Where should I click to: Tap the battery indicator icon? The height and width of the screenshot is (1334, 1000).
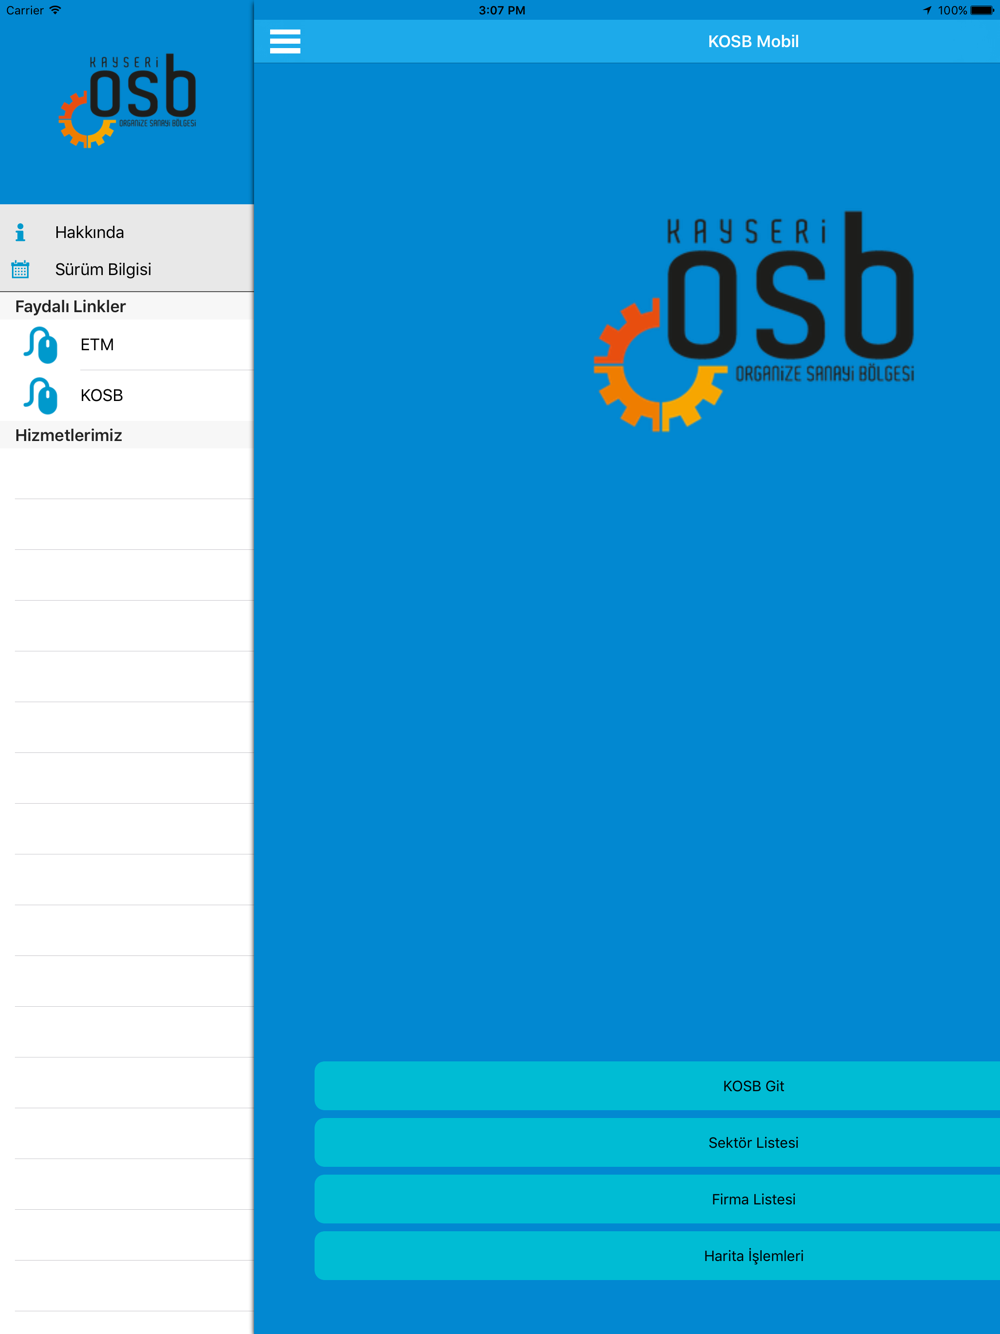click(982, 10)
